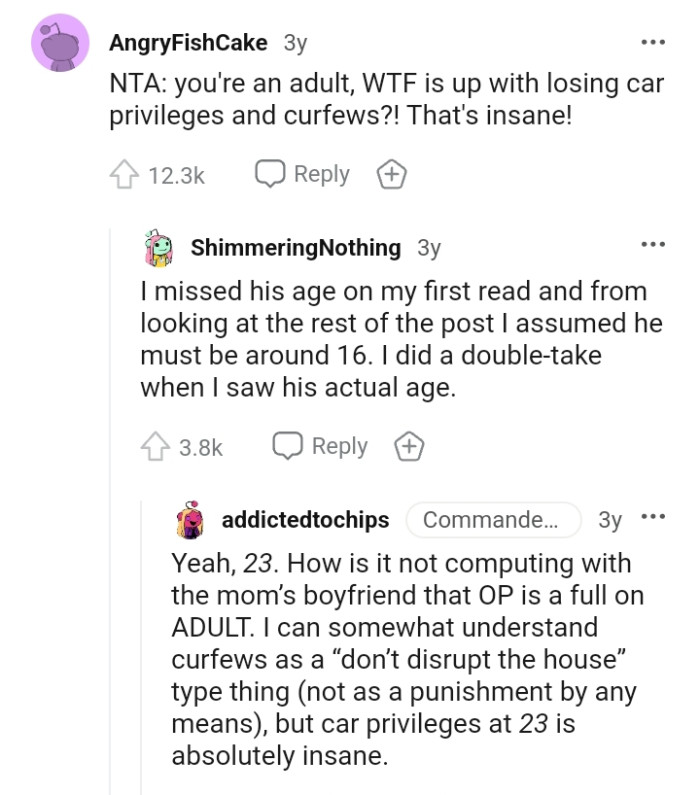Click the speech bubble icon under AngryFishCake's comment

pos(270,174)
